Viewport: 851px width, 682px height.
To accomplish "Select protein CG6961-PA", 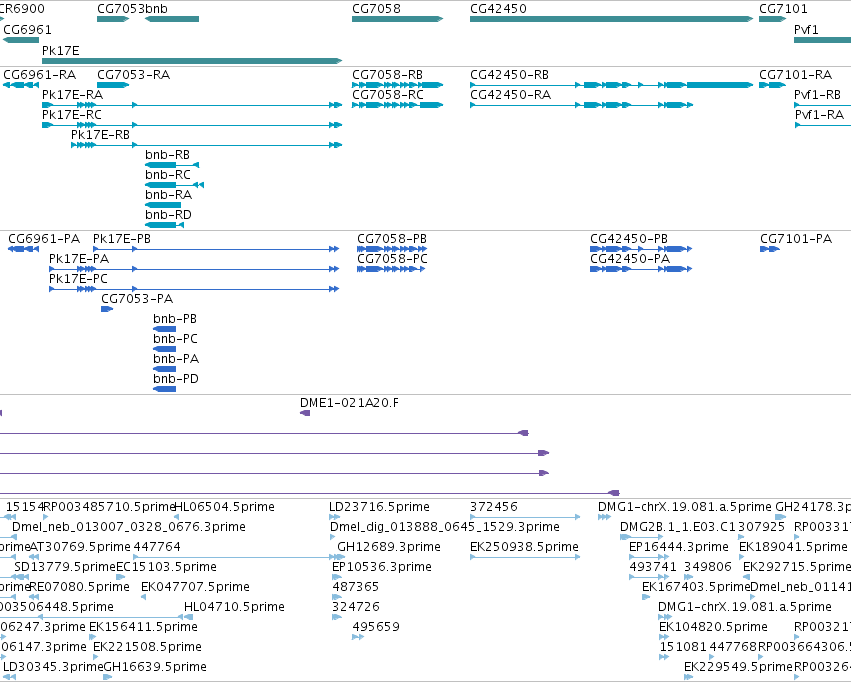I will point(44,239).
